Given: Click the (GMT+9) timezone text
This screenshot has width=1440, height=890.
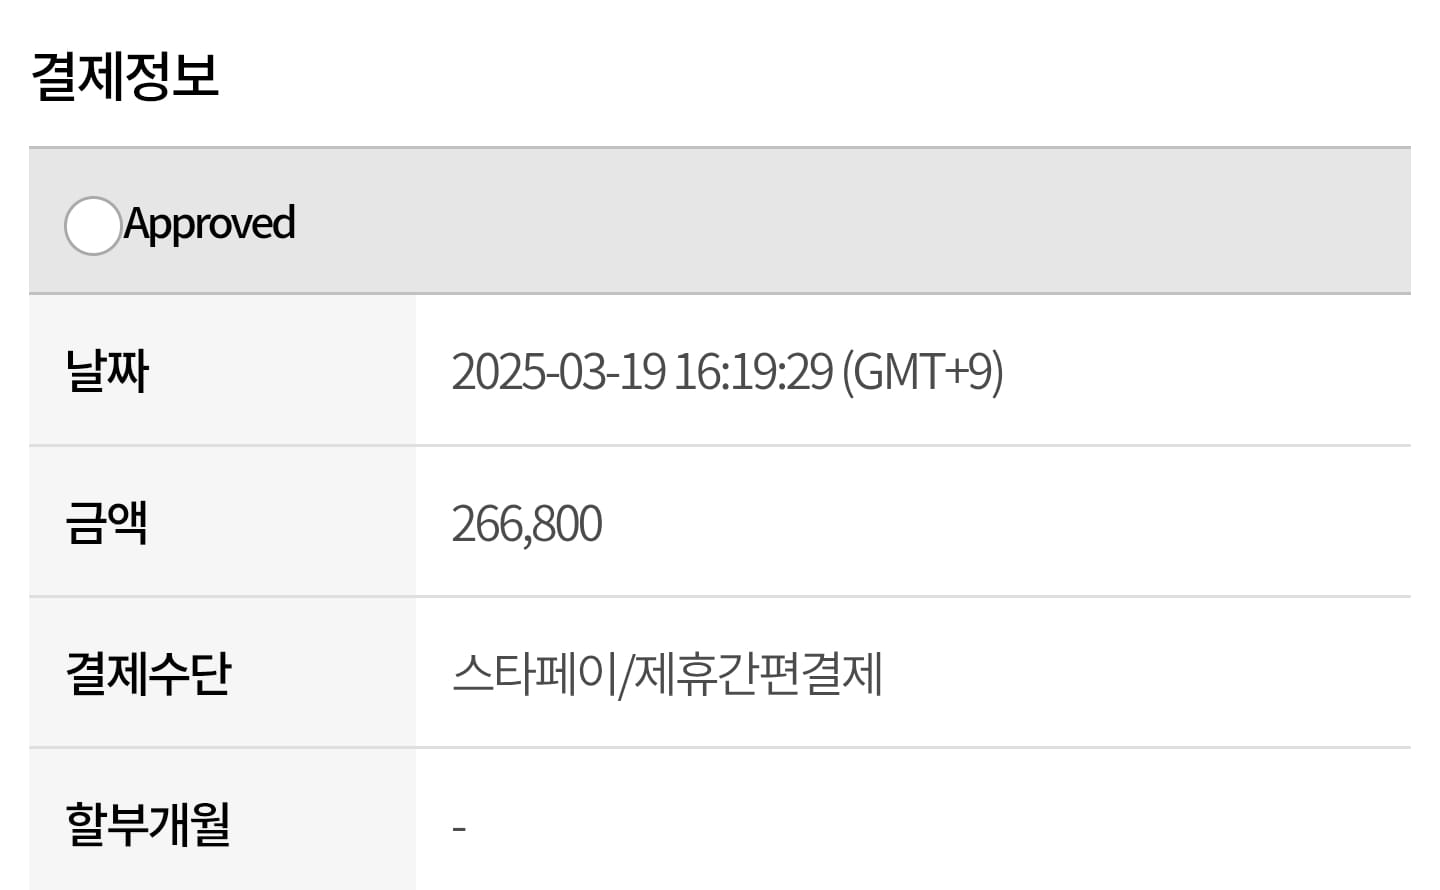Looking at the screenshot, I should pyautogui.click(x=922, y=371).
